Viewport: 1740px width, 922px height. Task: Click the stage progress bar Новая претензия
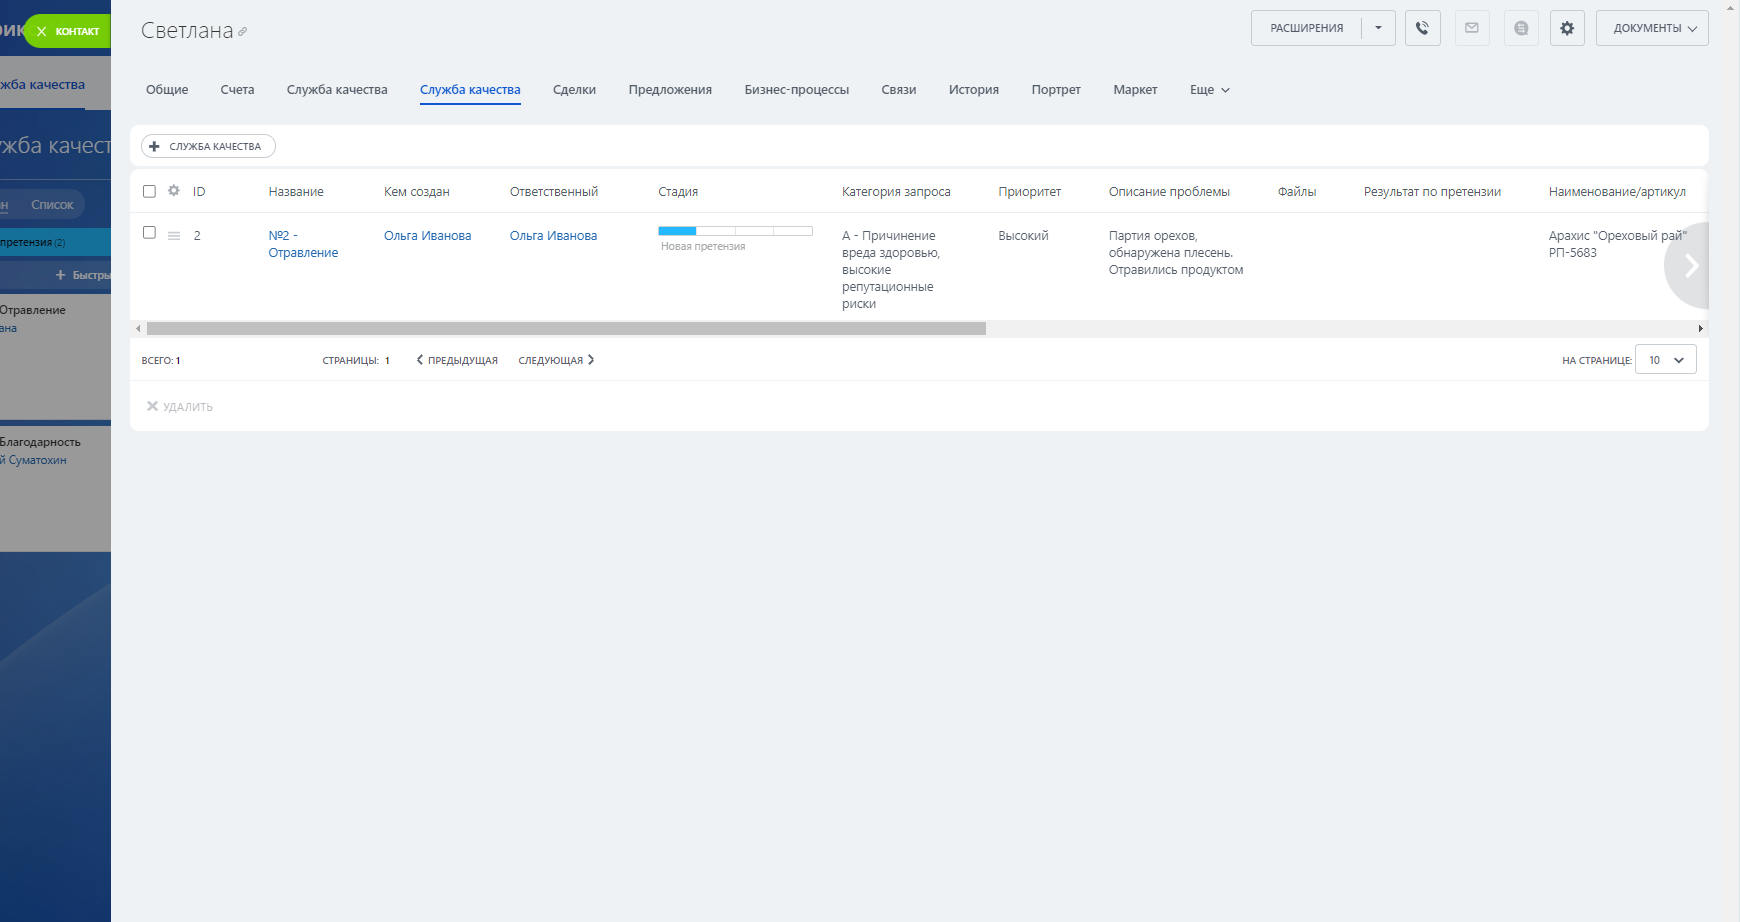point(735,231)
